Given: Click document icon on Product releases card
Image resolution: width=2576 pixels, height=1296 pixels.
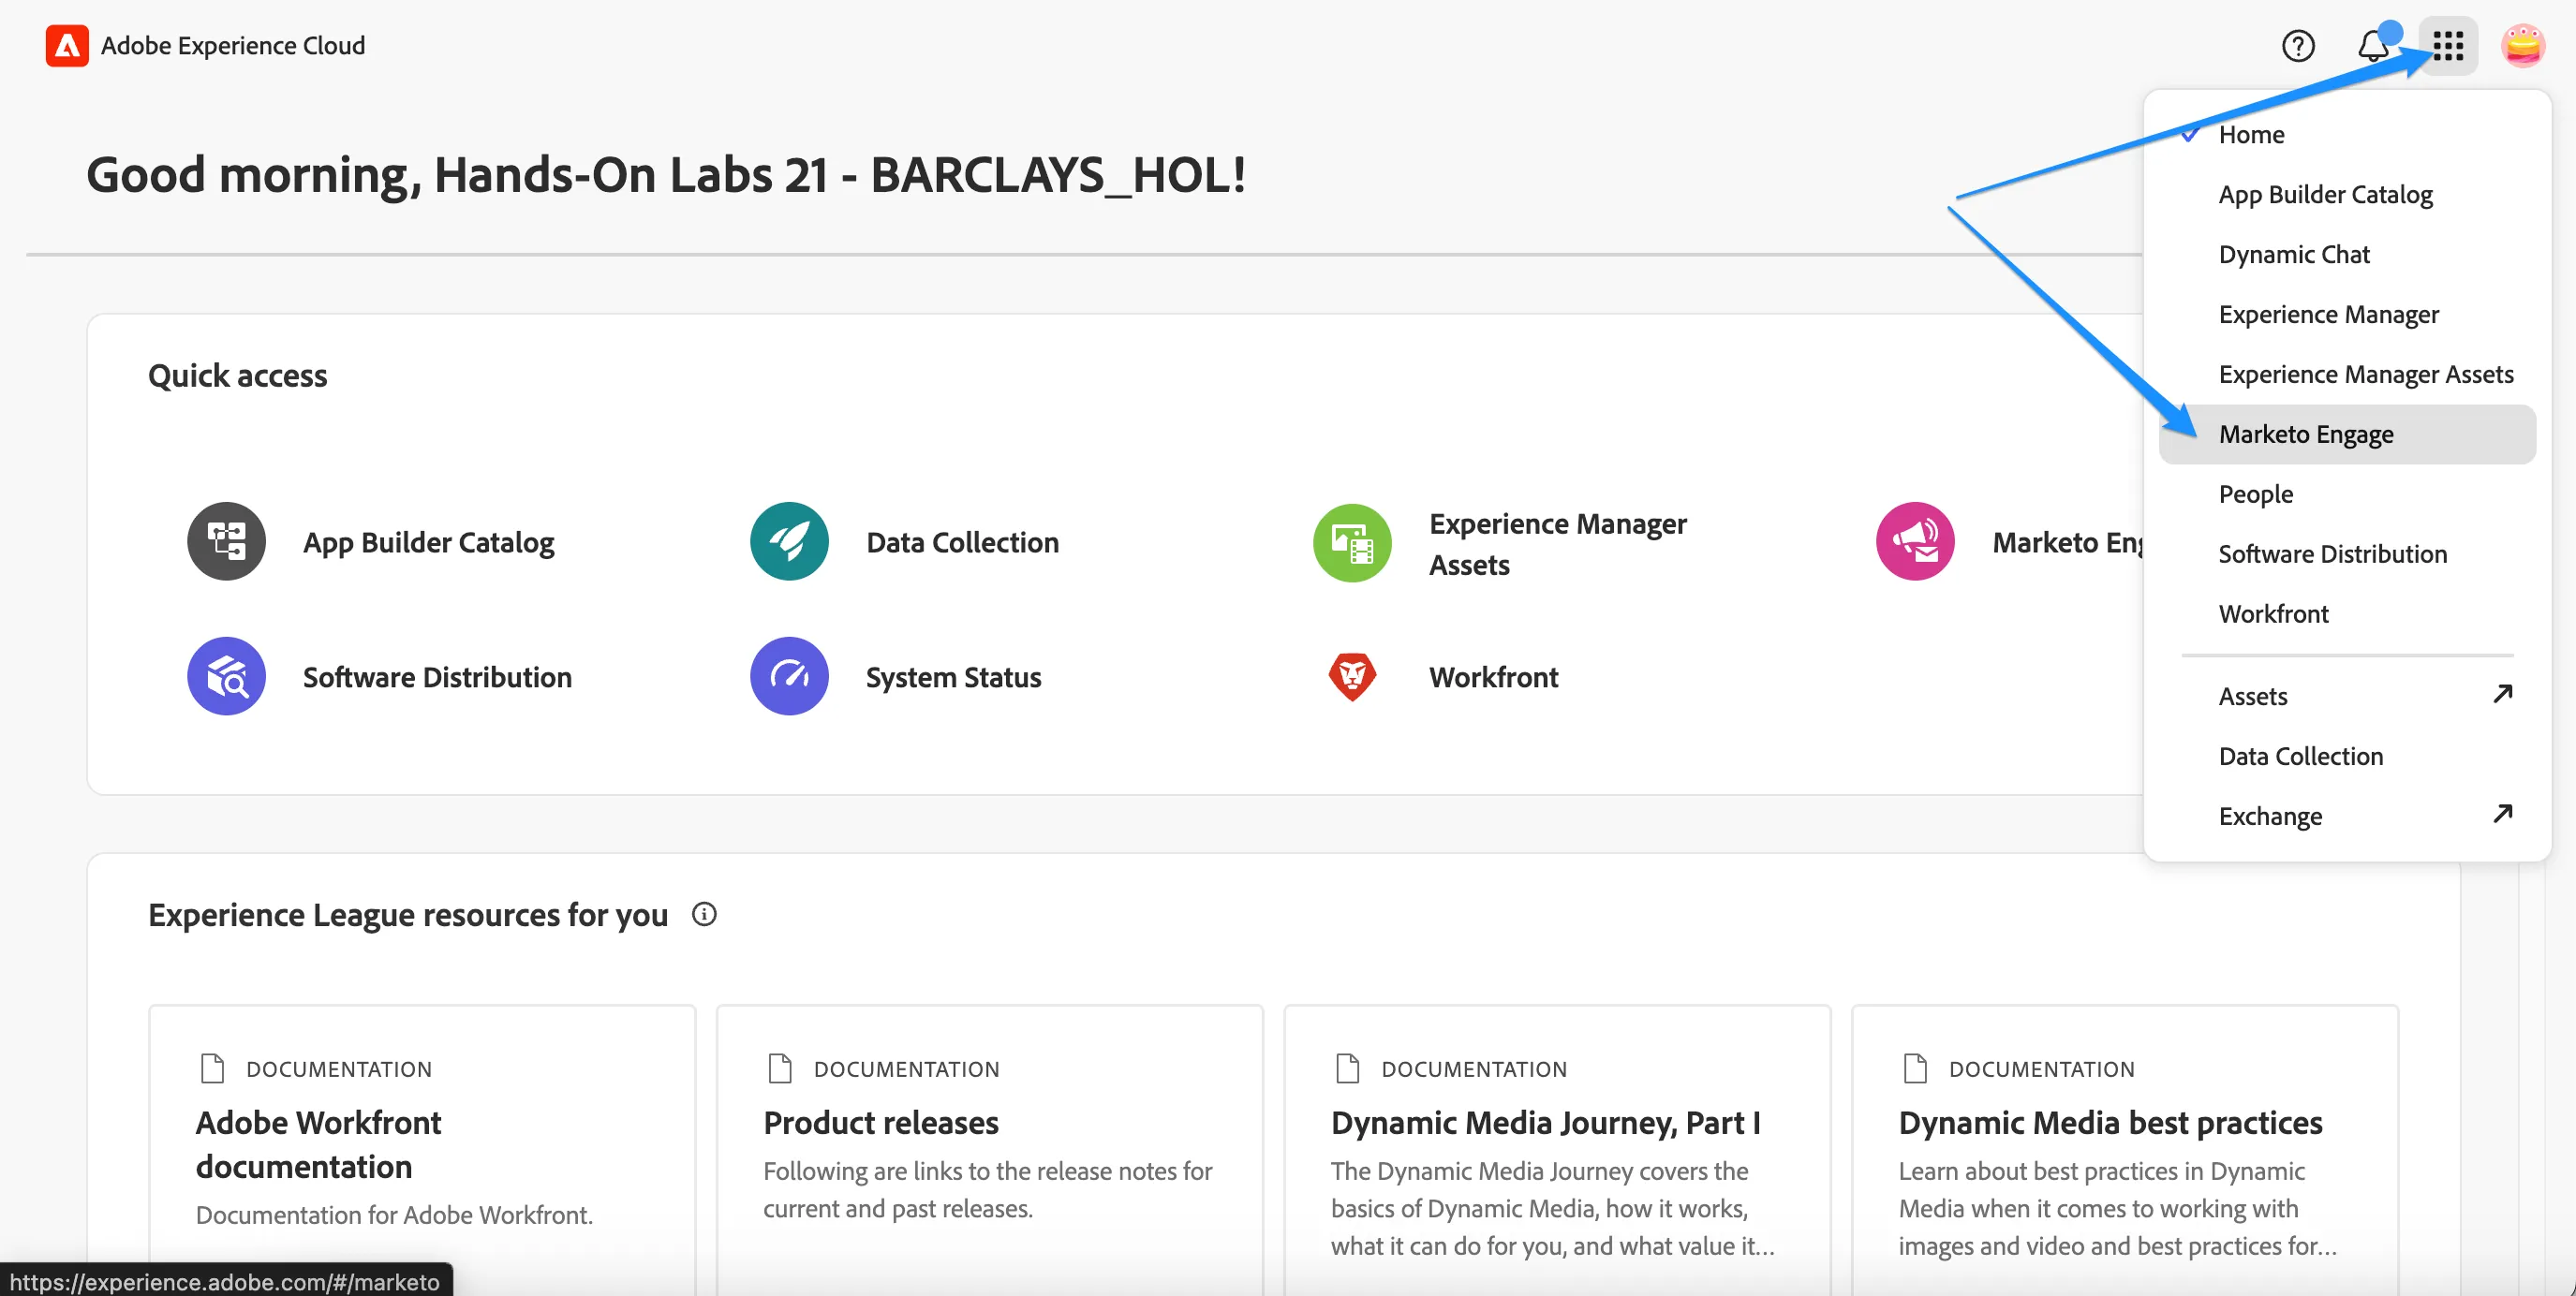Looking at the screenshot, I should [779, 1068].
